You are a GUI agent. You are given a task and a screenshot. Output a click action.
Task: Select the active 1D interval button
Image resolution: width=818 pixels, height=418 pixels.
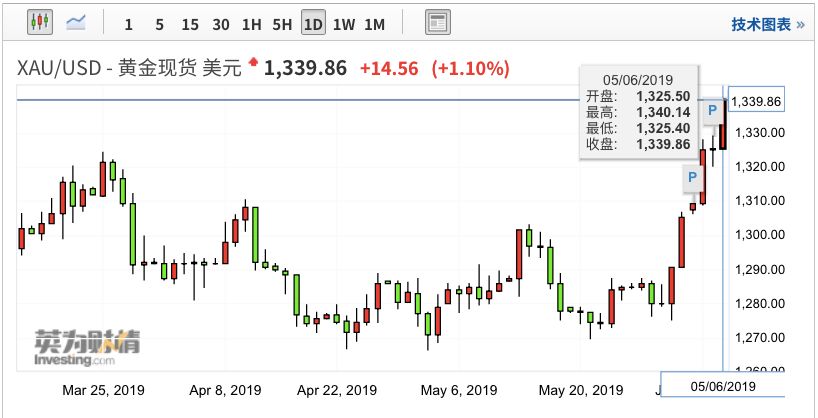313,23
